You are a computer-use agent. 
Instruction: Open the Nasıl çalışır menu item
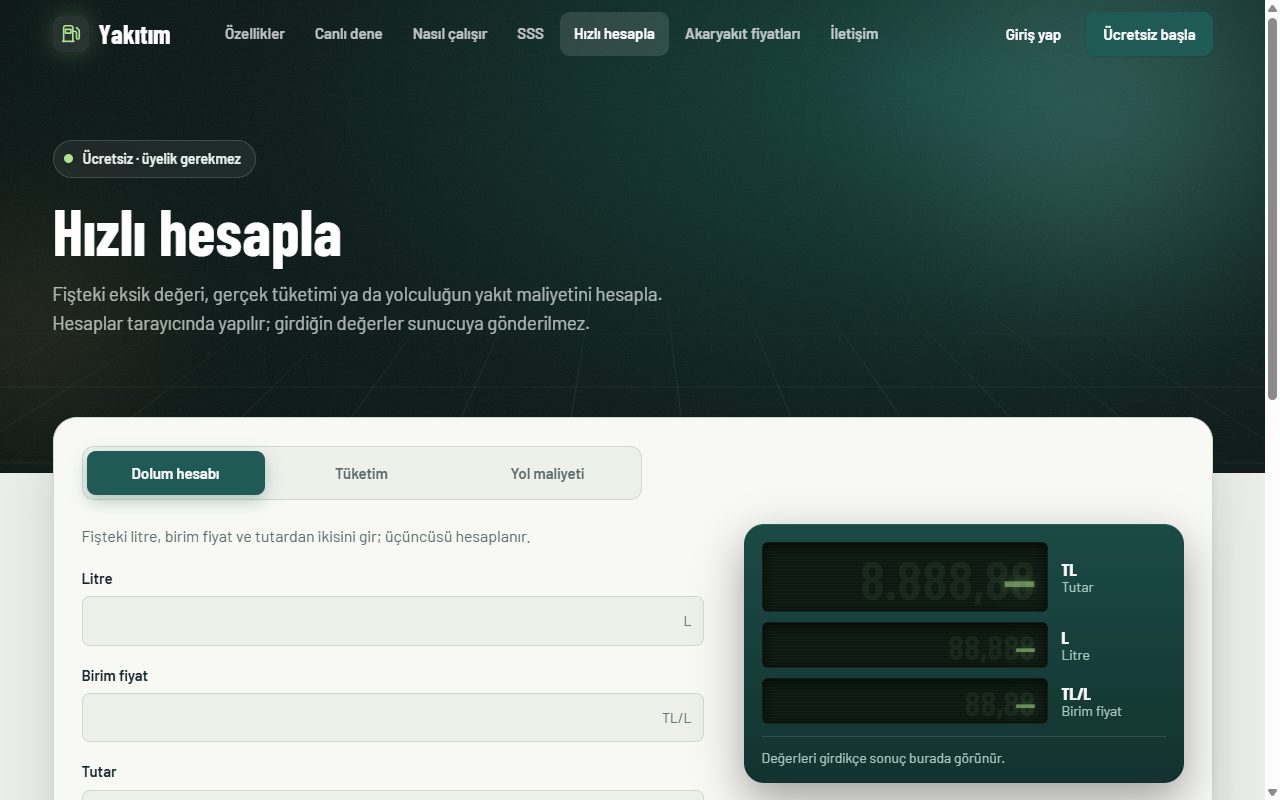450,34
